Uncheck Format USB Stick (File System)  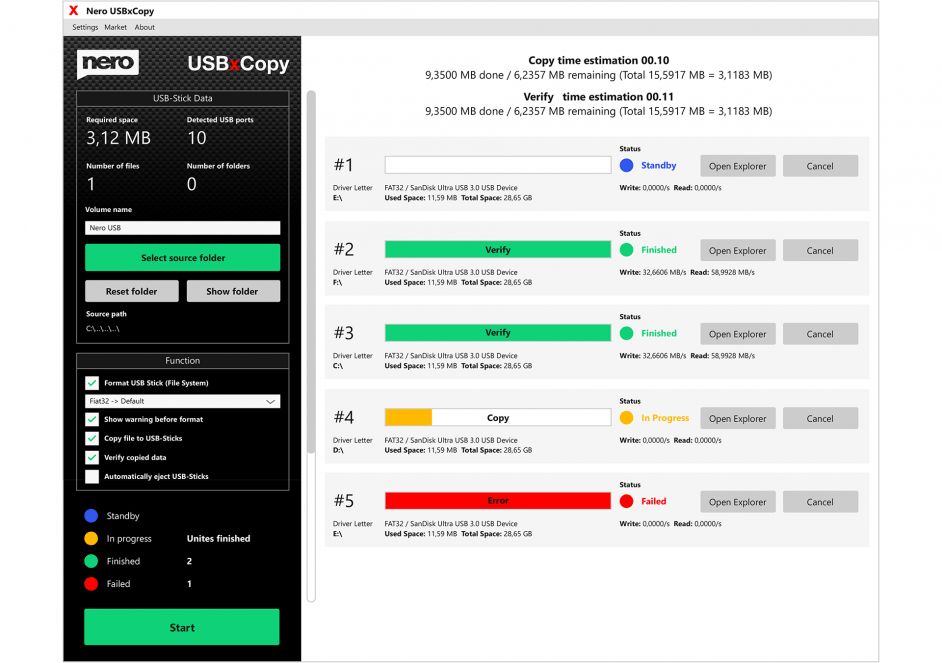click(x=92, y=383)
